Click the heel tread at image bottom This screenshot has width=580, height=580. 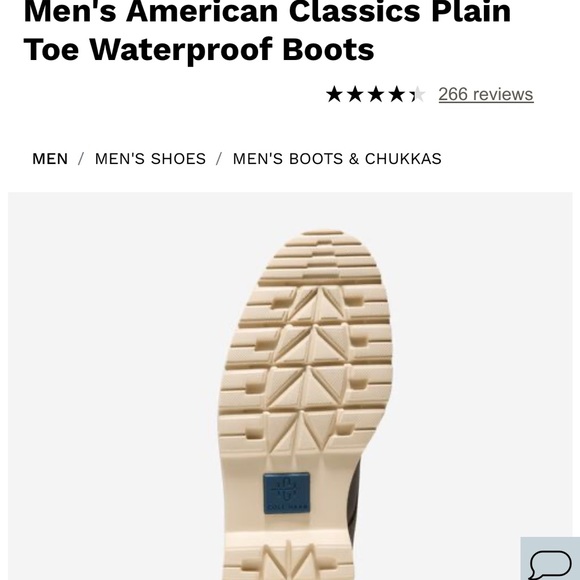(289, 561)
